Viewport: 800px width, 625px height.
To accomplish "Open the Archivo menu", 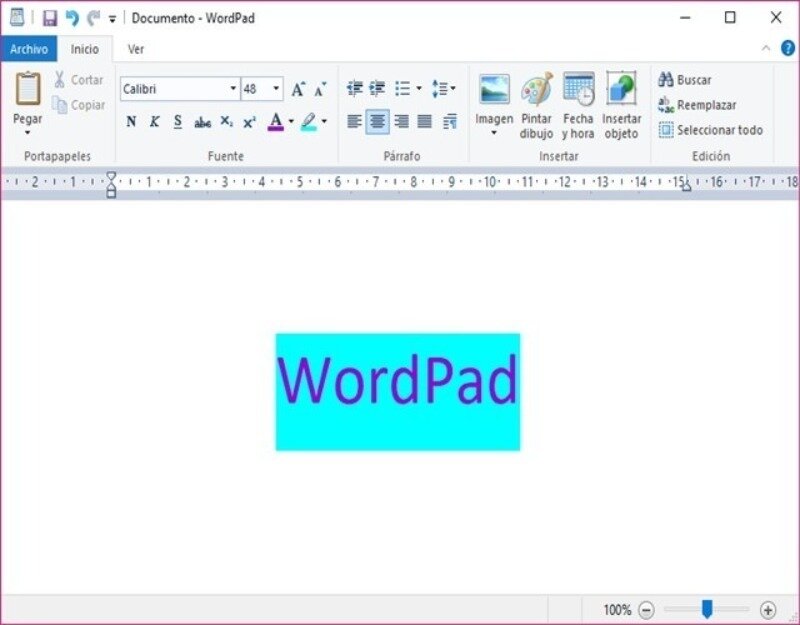I will pyautogui.click(x=29, y=49).
